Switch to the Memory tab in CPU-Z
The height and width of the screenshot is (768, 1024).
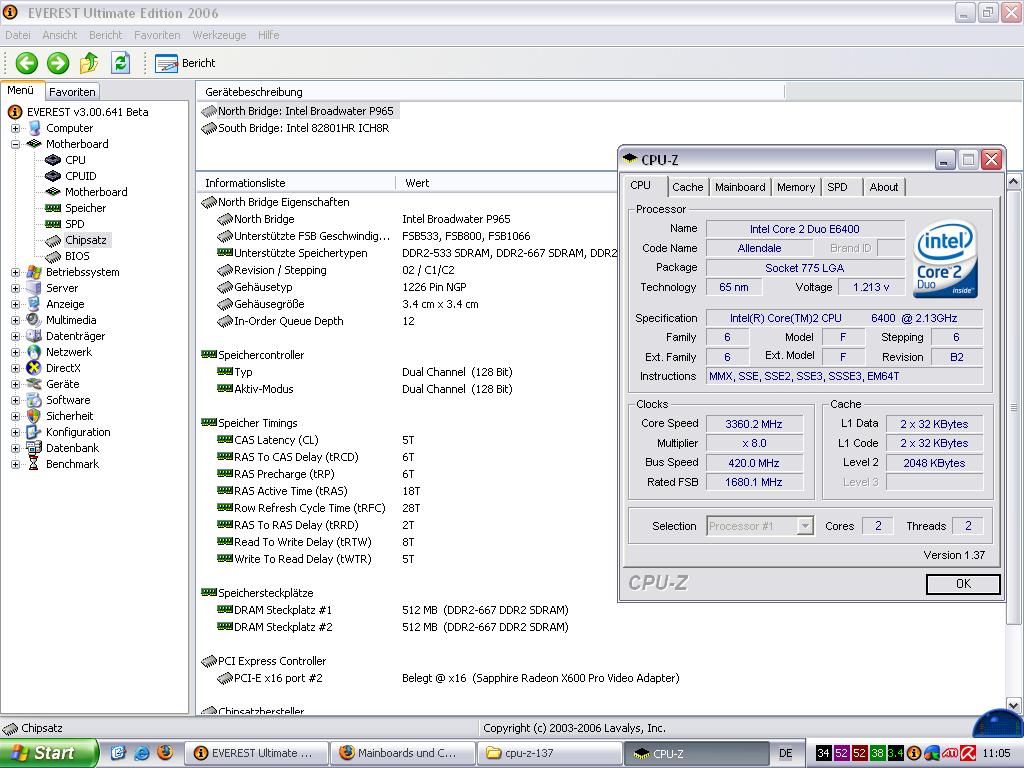click(795, 187)
